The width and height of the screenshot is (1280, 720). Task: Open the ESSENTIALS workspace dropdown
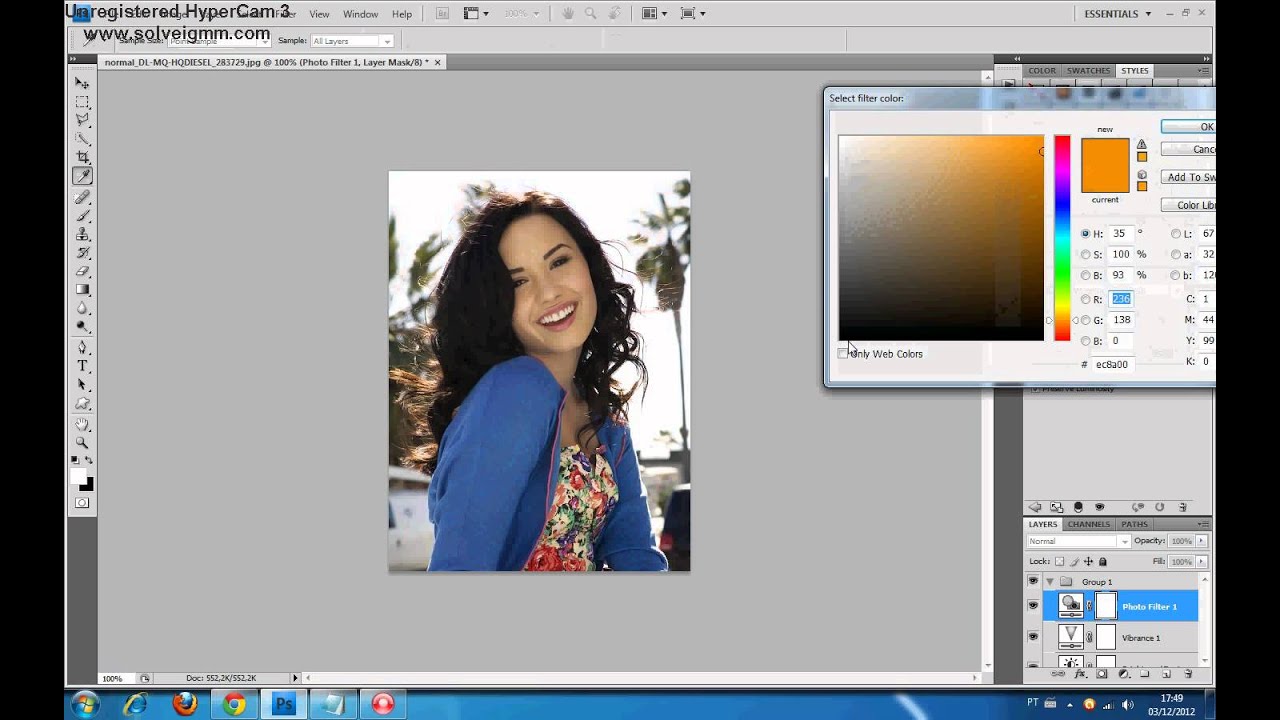pos(1117,14)
